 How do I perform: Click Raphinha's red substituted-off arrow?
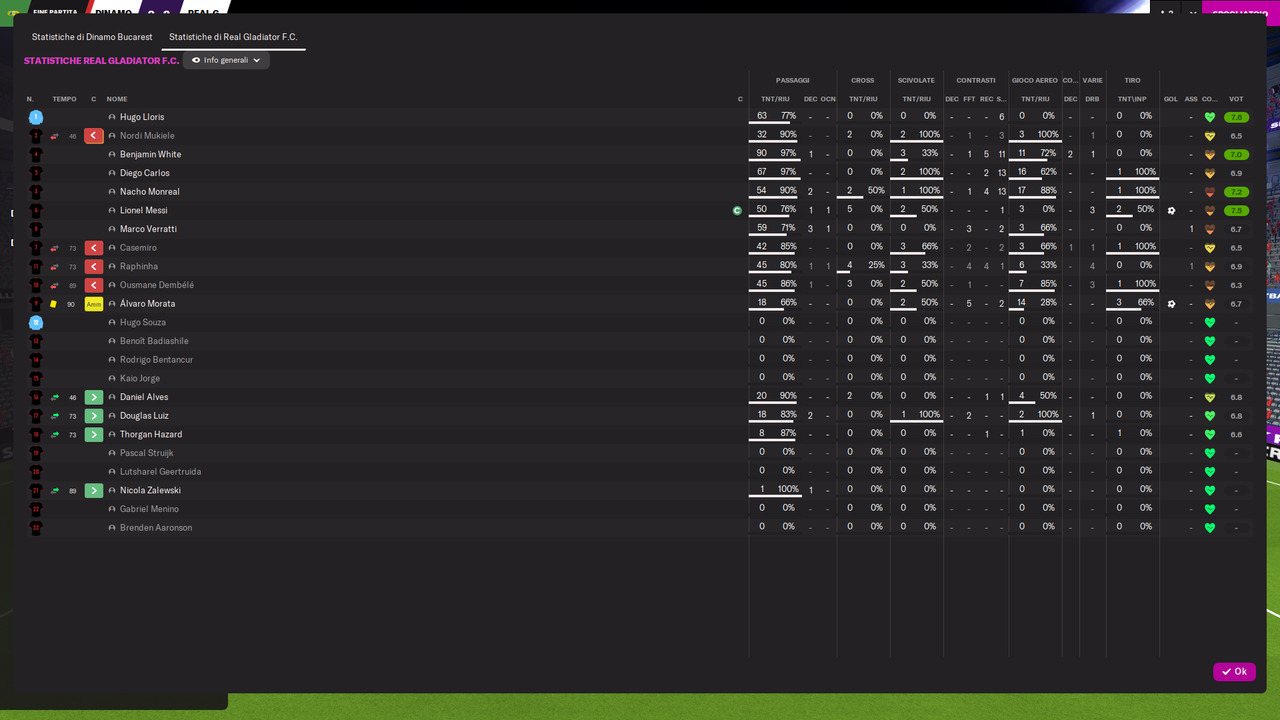point(94,267)
